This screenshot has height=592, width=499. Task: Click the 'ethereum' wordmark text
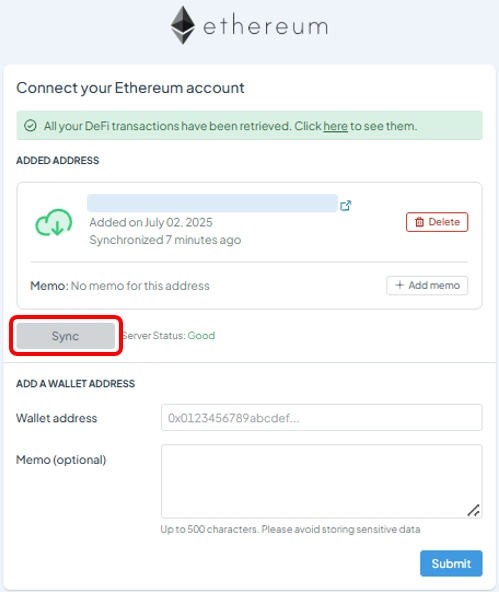point(266,26)
